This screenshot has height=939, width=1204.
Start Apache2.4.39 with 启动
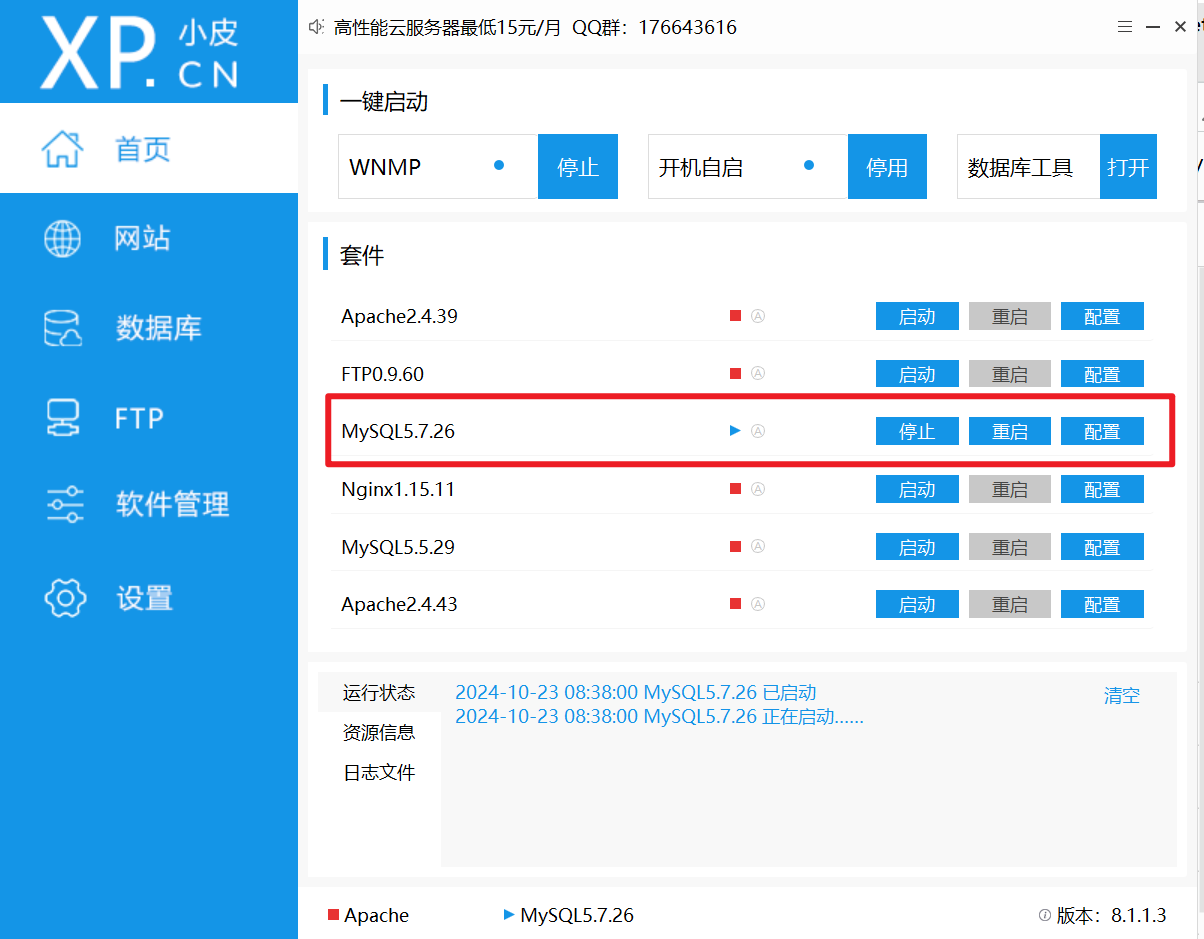click(x=917, y=316)
